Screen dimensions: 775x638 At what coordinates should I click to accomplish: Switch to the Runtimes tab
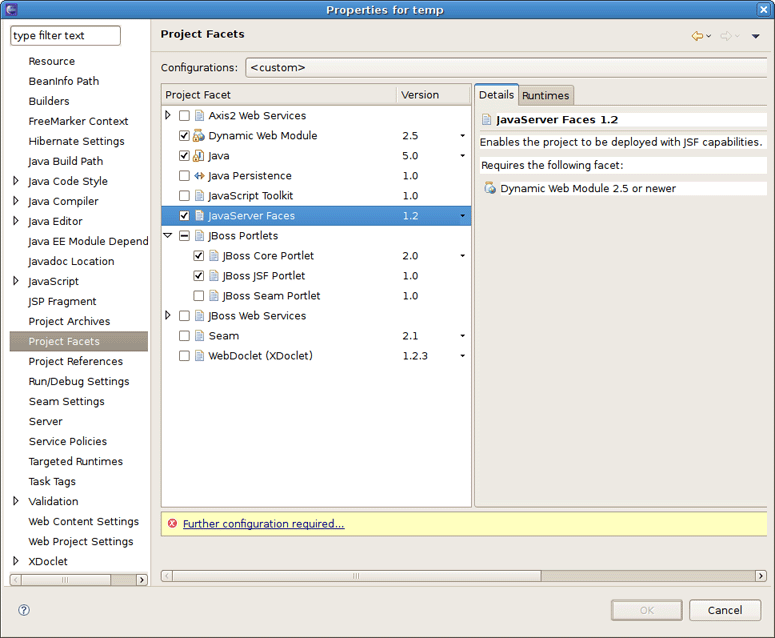tap(546, 95)
